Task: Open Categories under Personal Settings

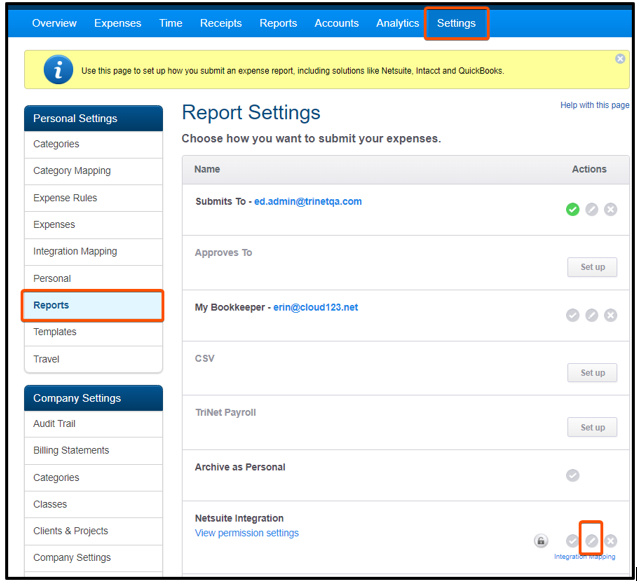Action: (x=93, y=144)
